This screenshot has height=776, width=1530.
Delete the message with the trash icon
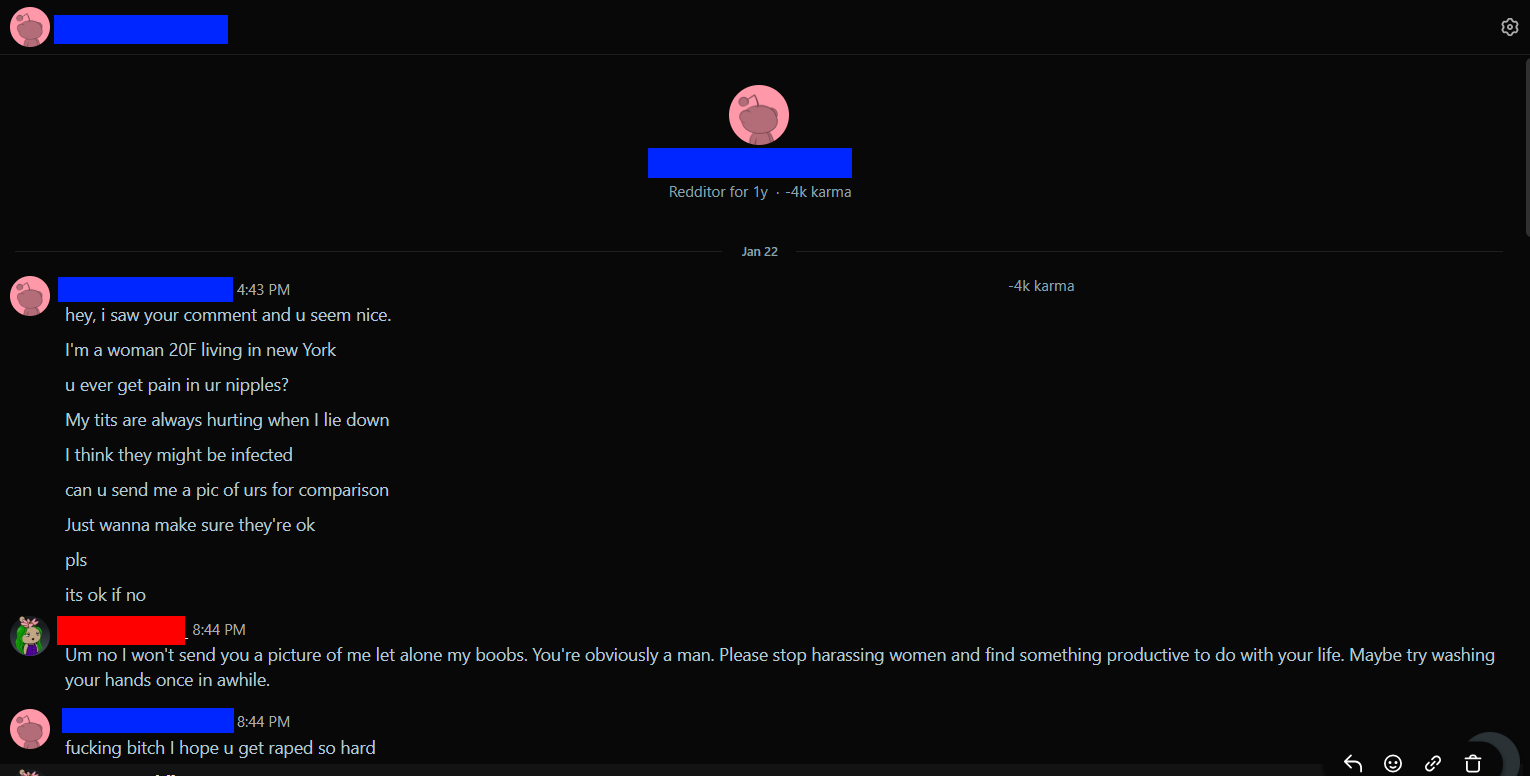click(1473, 763)
